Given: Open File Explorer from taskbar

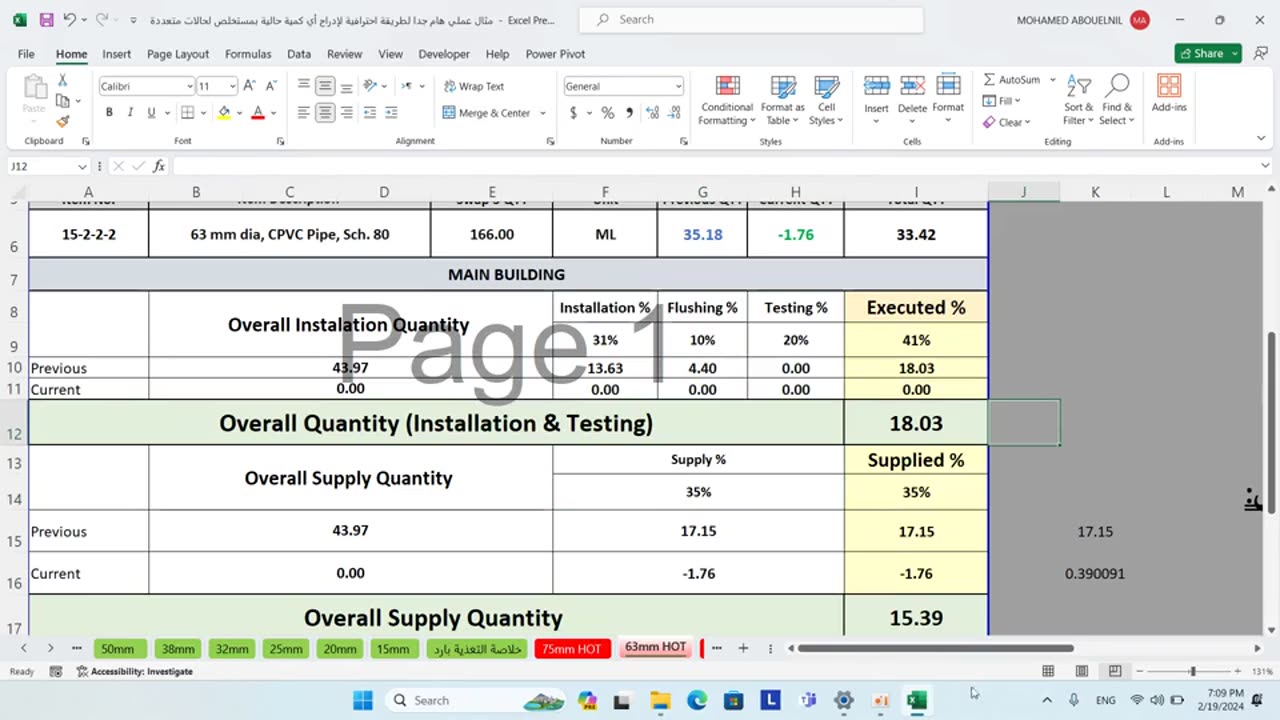Looking at the screenshot, I should pos(660,700).
